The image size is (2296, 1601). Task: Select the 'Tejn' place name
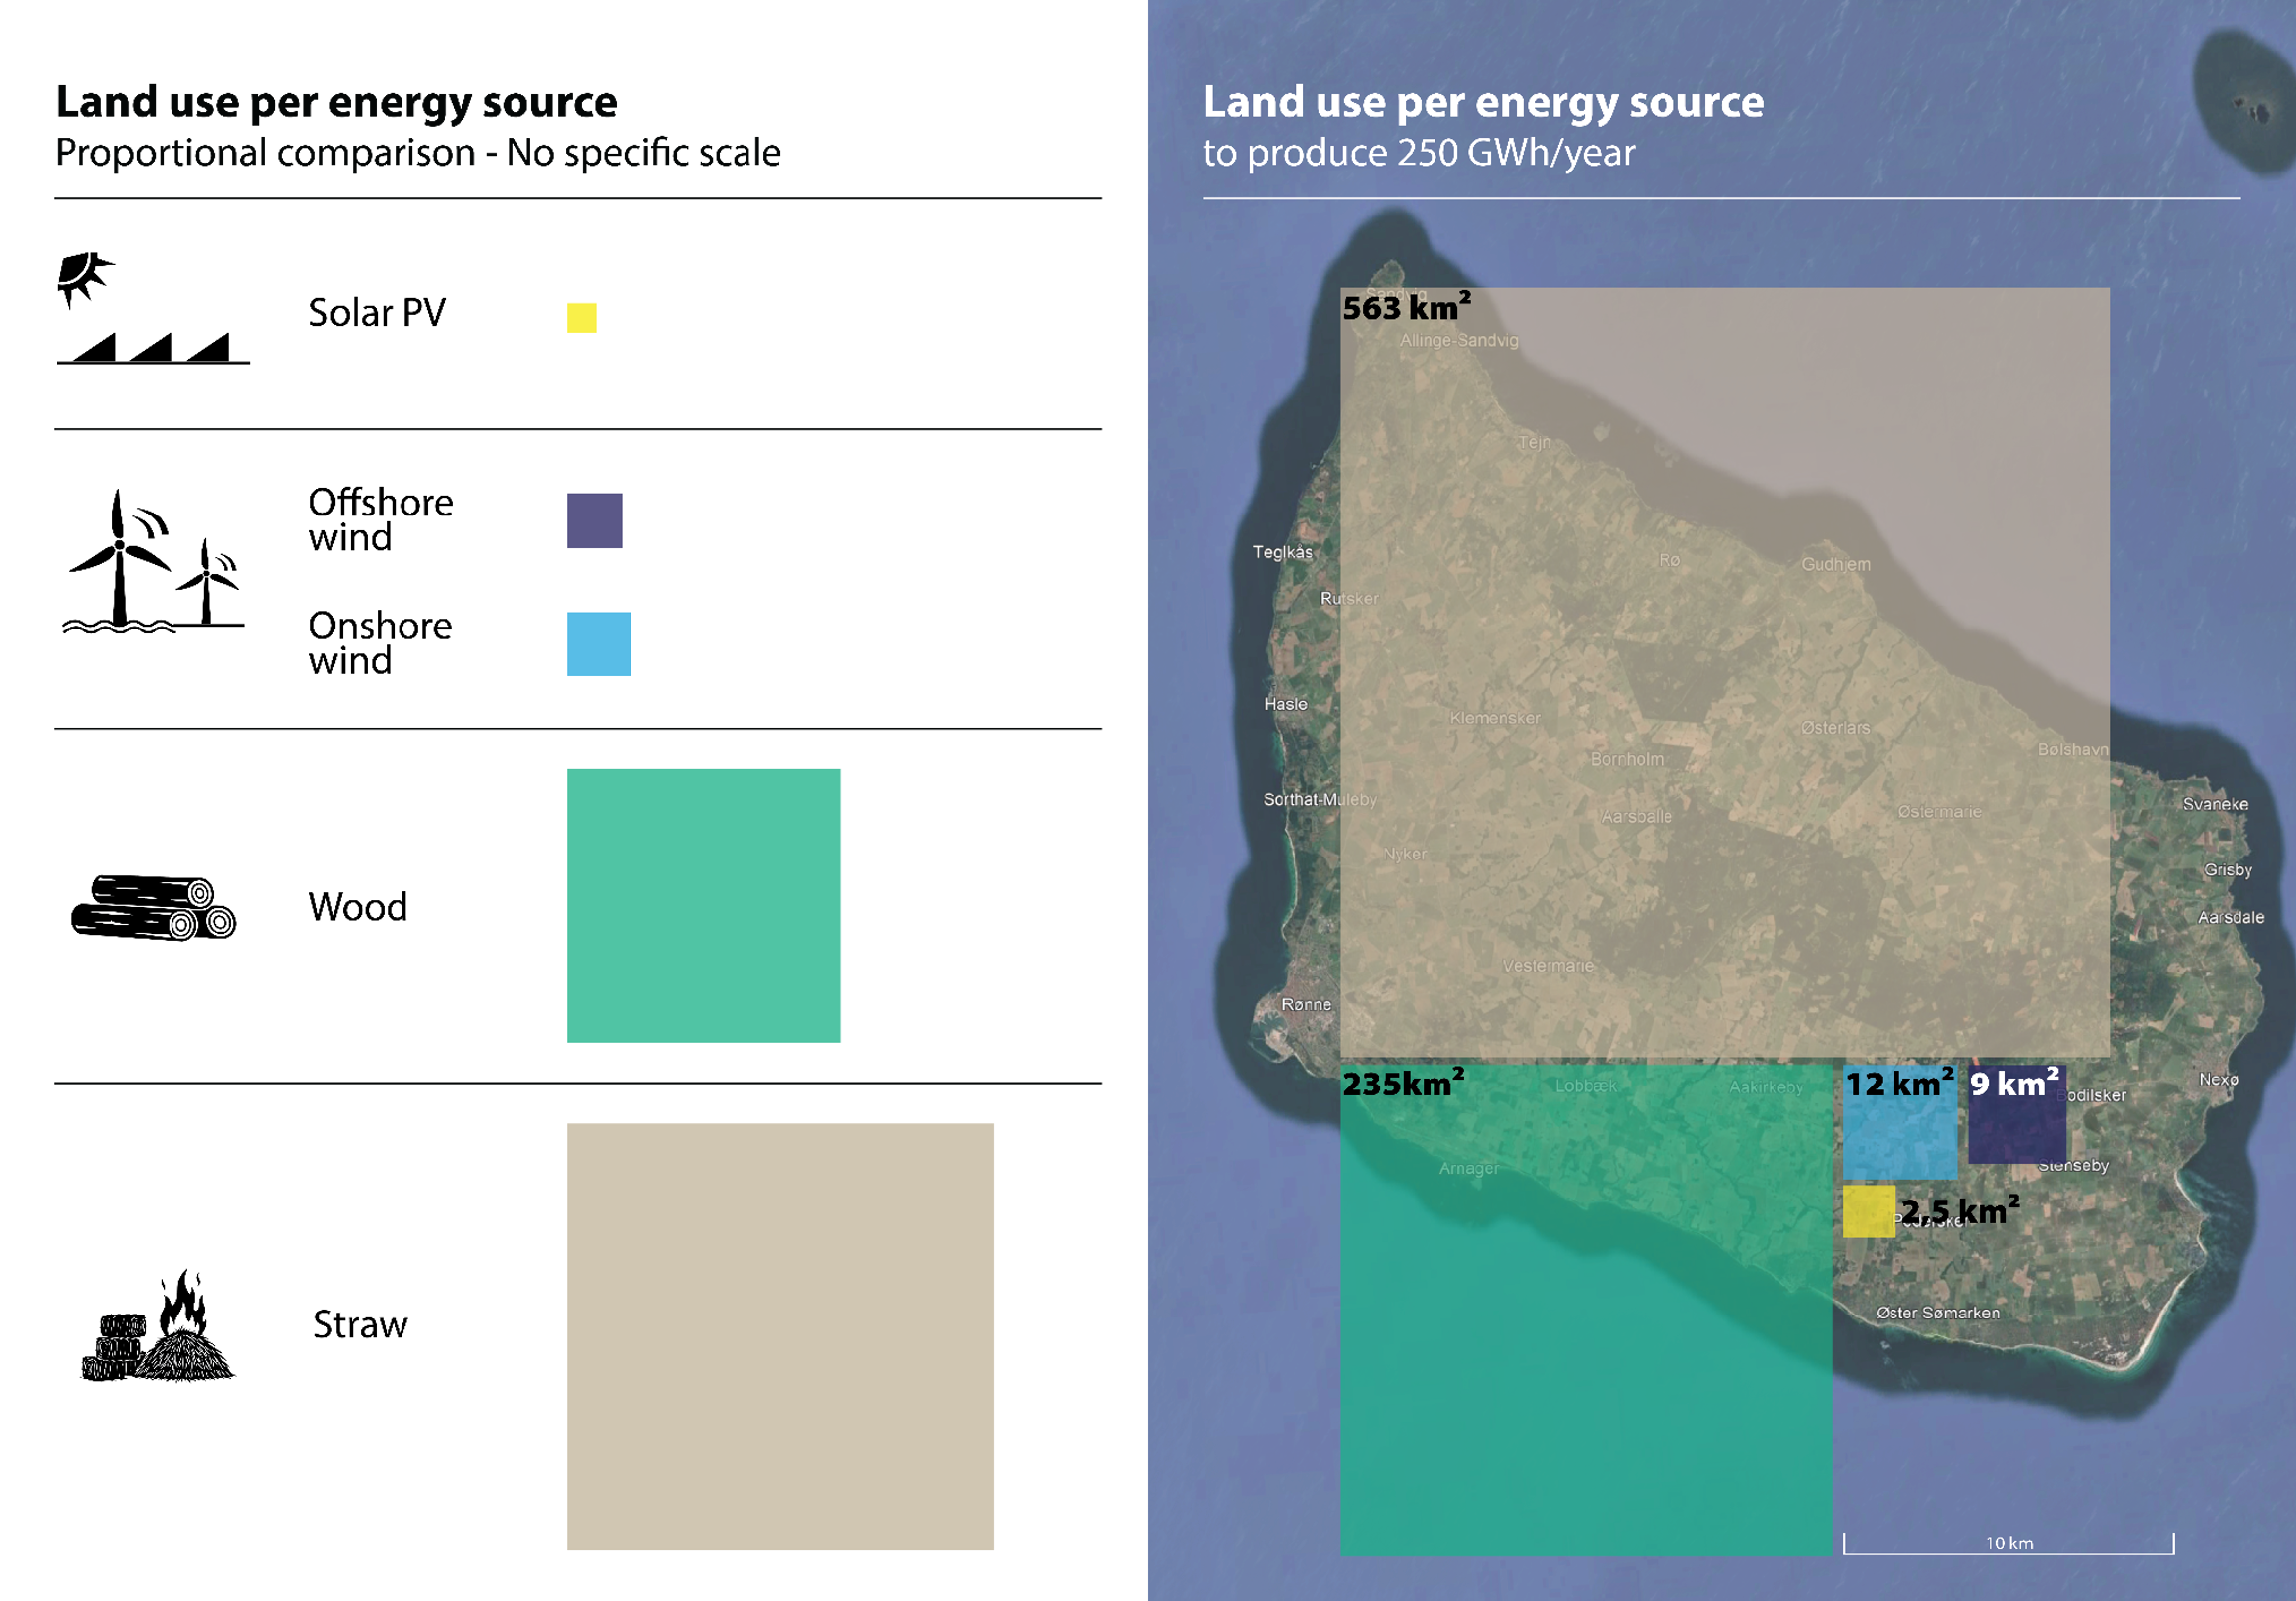[1535, 443]
